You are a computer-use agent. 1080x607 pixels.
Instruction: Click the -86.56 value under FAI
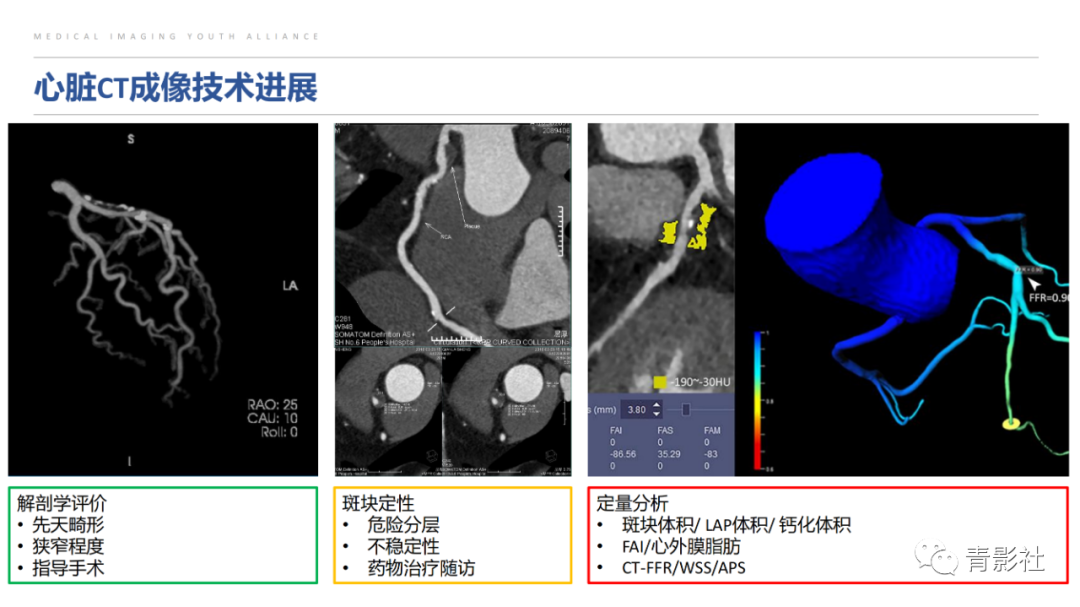(623, 454)
